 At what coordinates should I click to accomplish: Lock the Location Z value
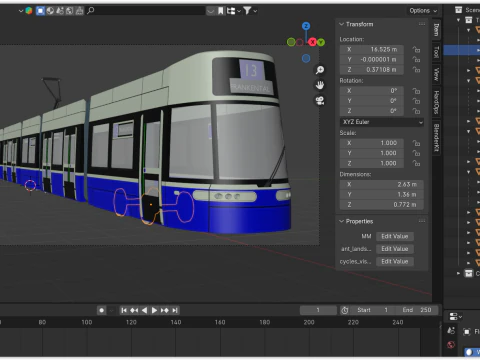pos(416,70)
